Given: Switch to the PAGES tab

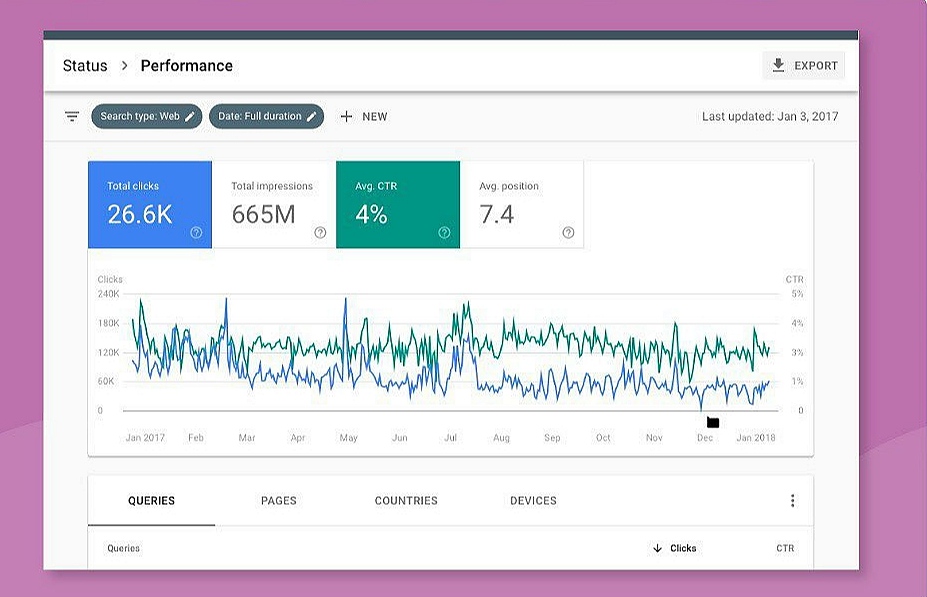Looking at the screenshot, I should coord(278,501).
